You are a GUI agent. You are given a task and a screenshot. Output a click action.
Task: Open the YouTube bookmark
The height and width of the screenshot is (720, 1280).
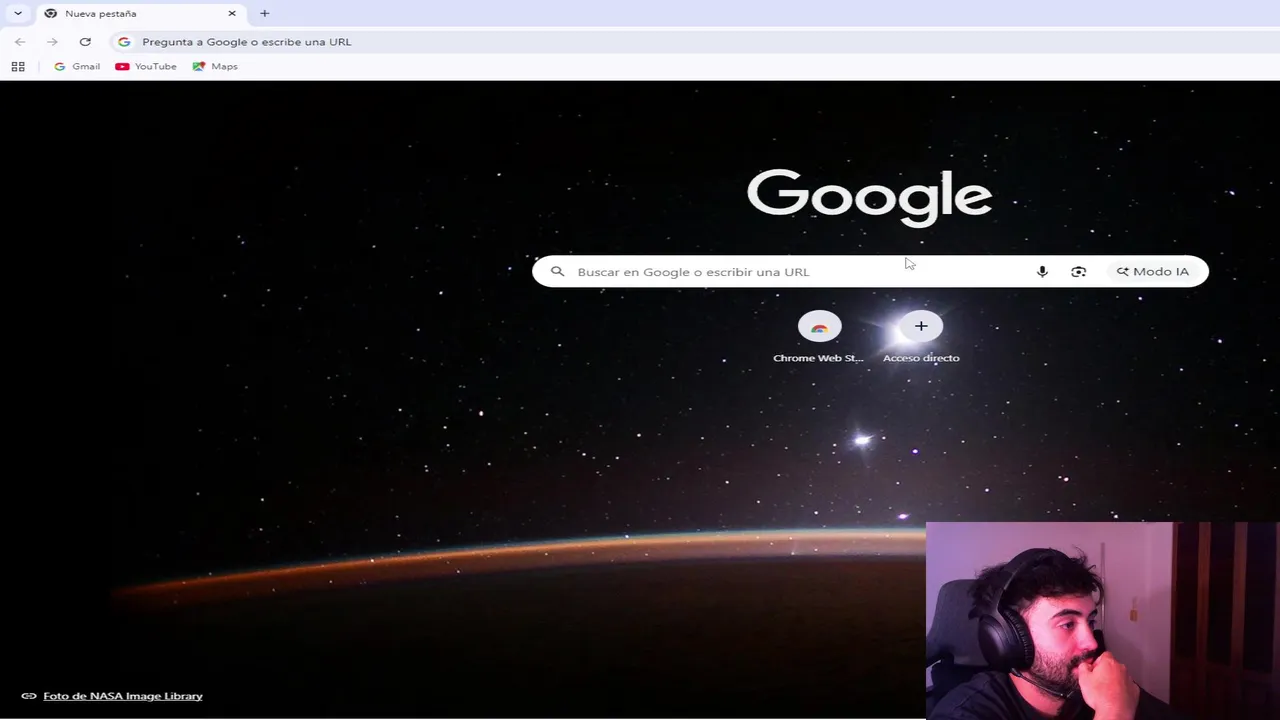pos(146,67)
